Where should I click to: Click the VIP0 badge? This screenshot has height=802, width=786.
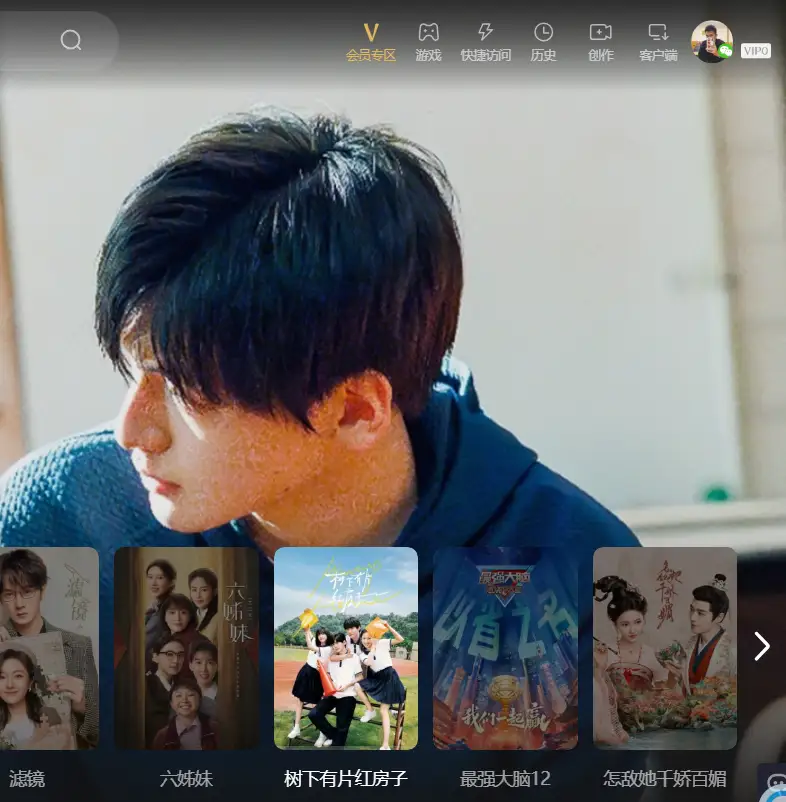tap(756, 51)
